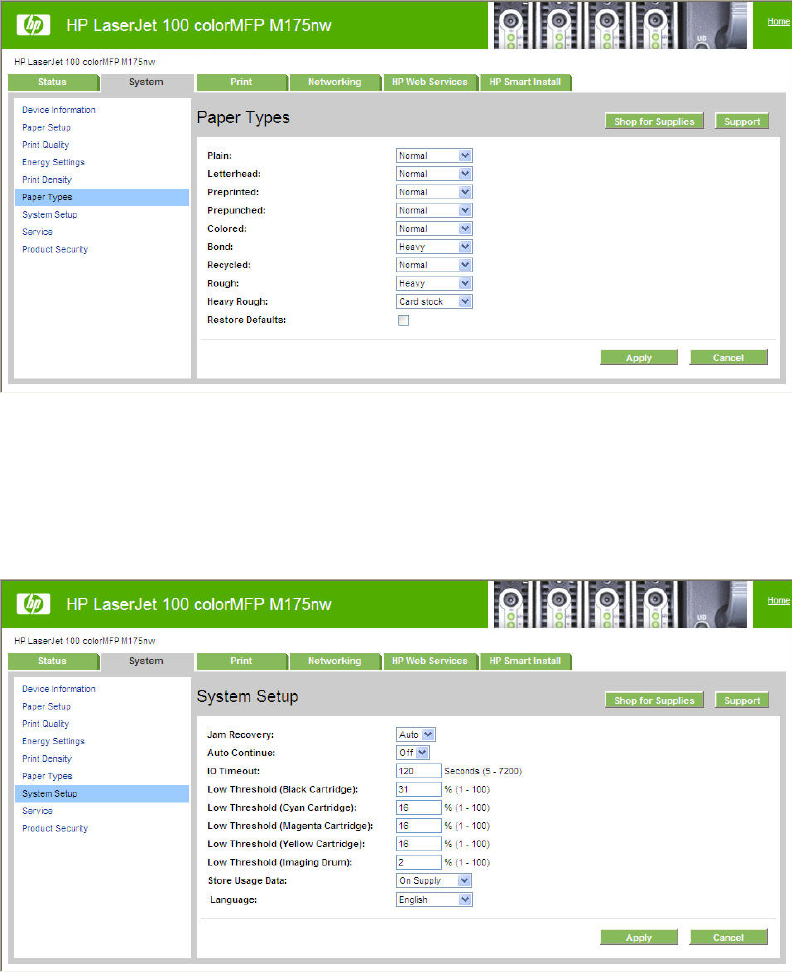793x972 pixels.
Task: Open Energy Settings in Paper Types page sidebar
Action: [53, 162]
